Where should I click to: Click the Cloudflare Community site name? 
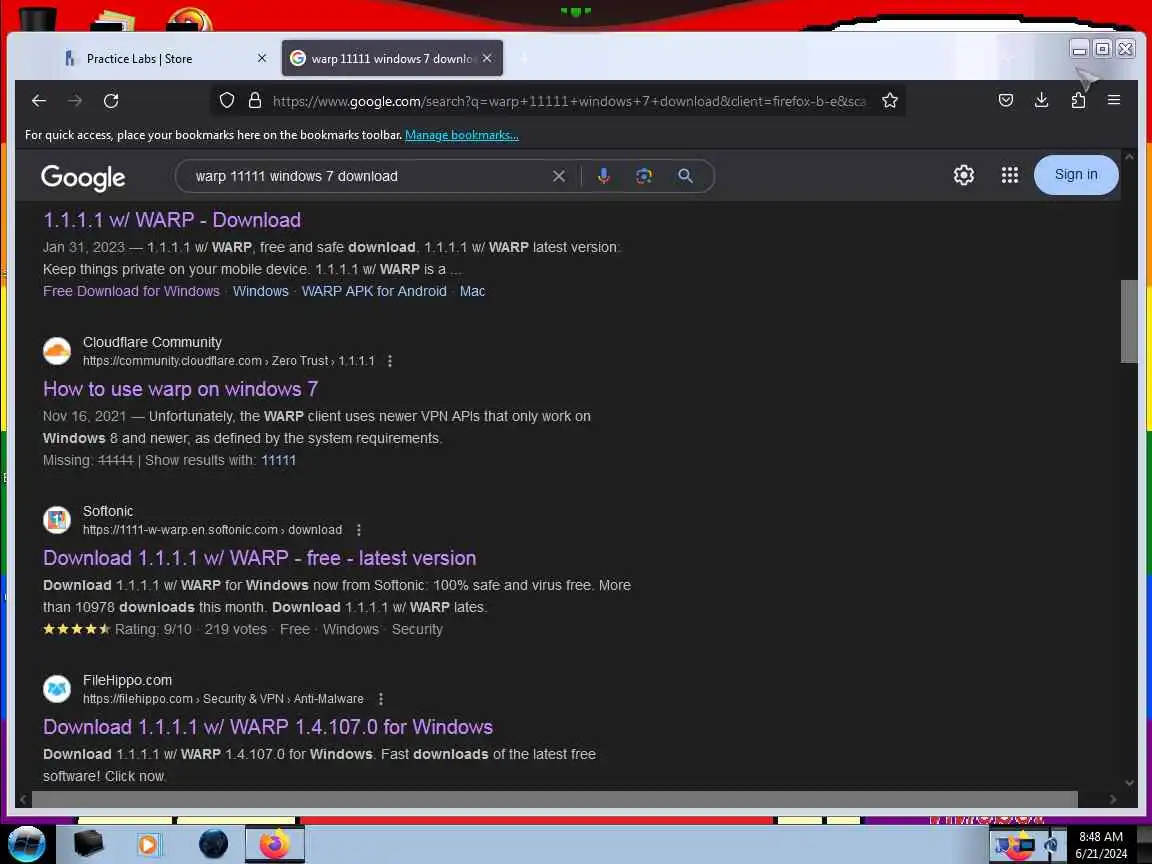(152, 342)
